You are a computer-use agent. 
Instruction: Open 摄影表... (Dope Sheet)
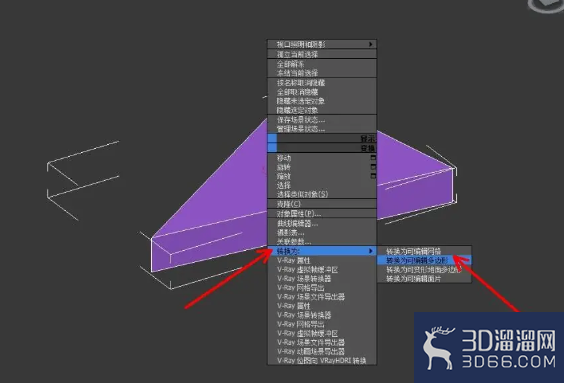coord(322,233)
